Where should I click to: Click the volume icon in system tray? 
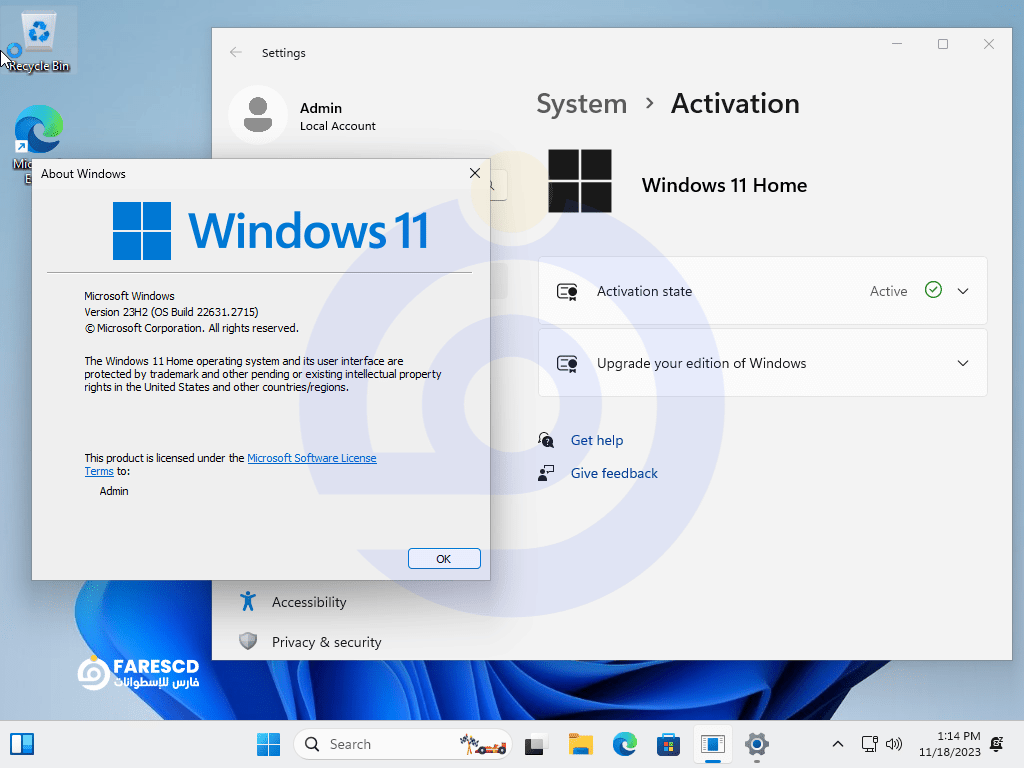(893, 744)
